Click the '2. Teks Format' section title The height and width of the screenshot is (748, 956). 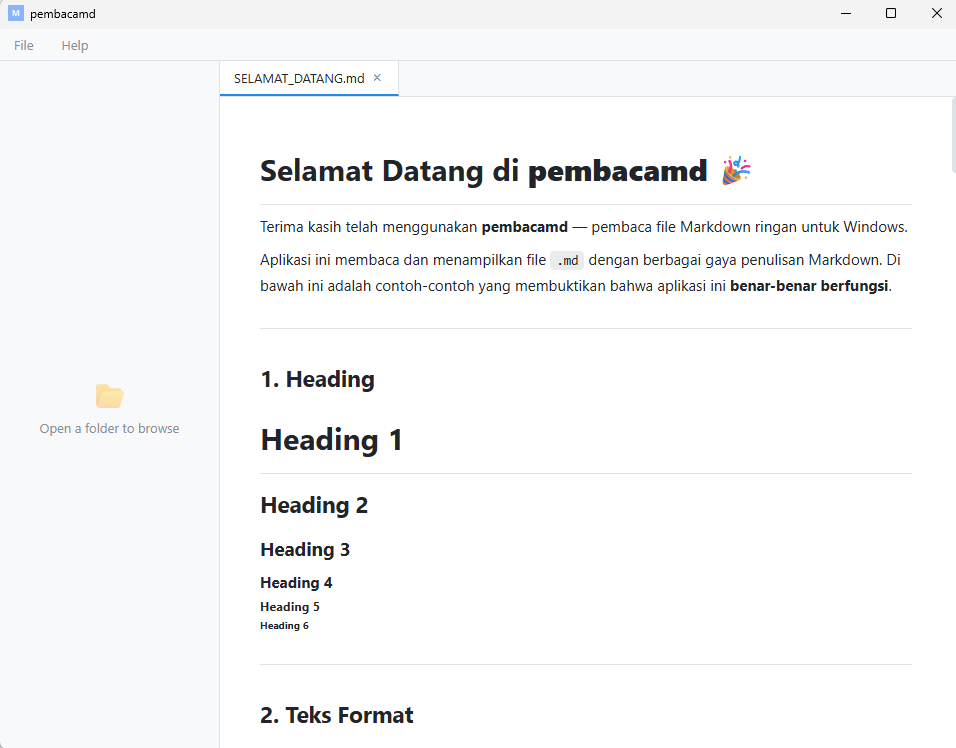tap(337, 715)
